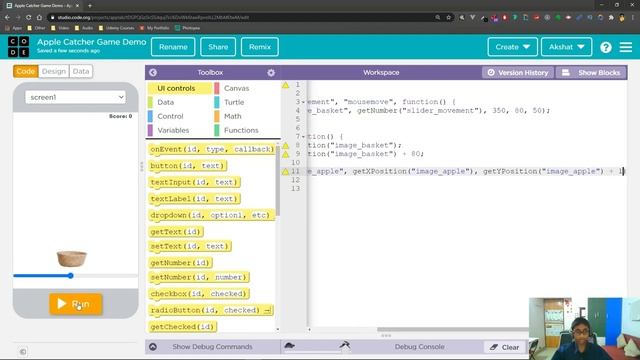Click Show Debug Commands

[212, 347]
